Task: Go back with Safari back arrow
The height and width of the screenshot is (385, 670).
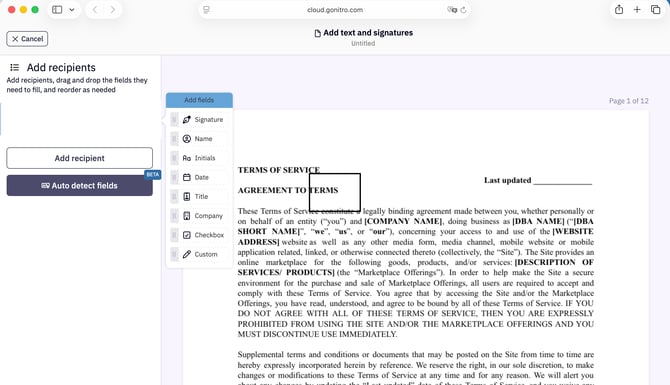Action: [95, 9]
